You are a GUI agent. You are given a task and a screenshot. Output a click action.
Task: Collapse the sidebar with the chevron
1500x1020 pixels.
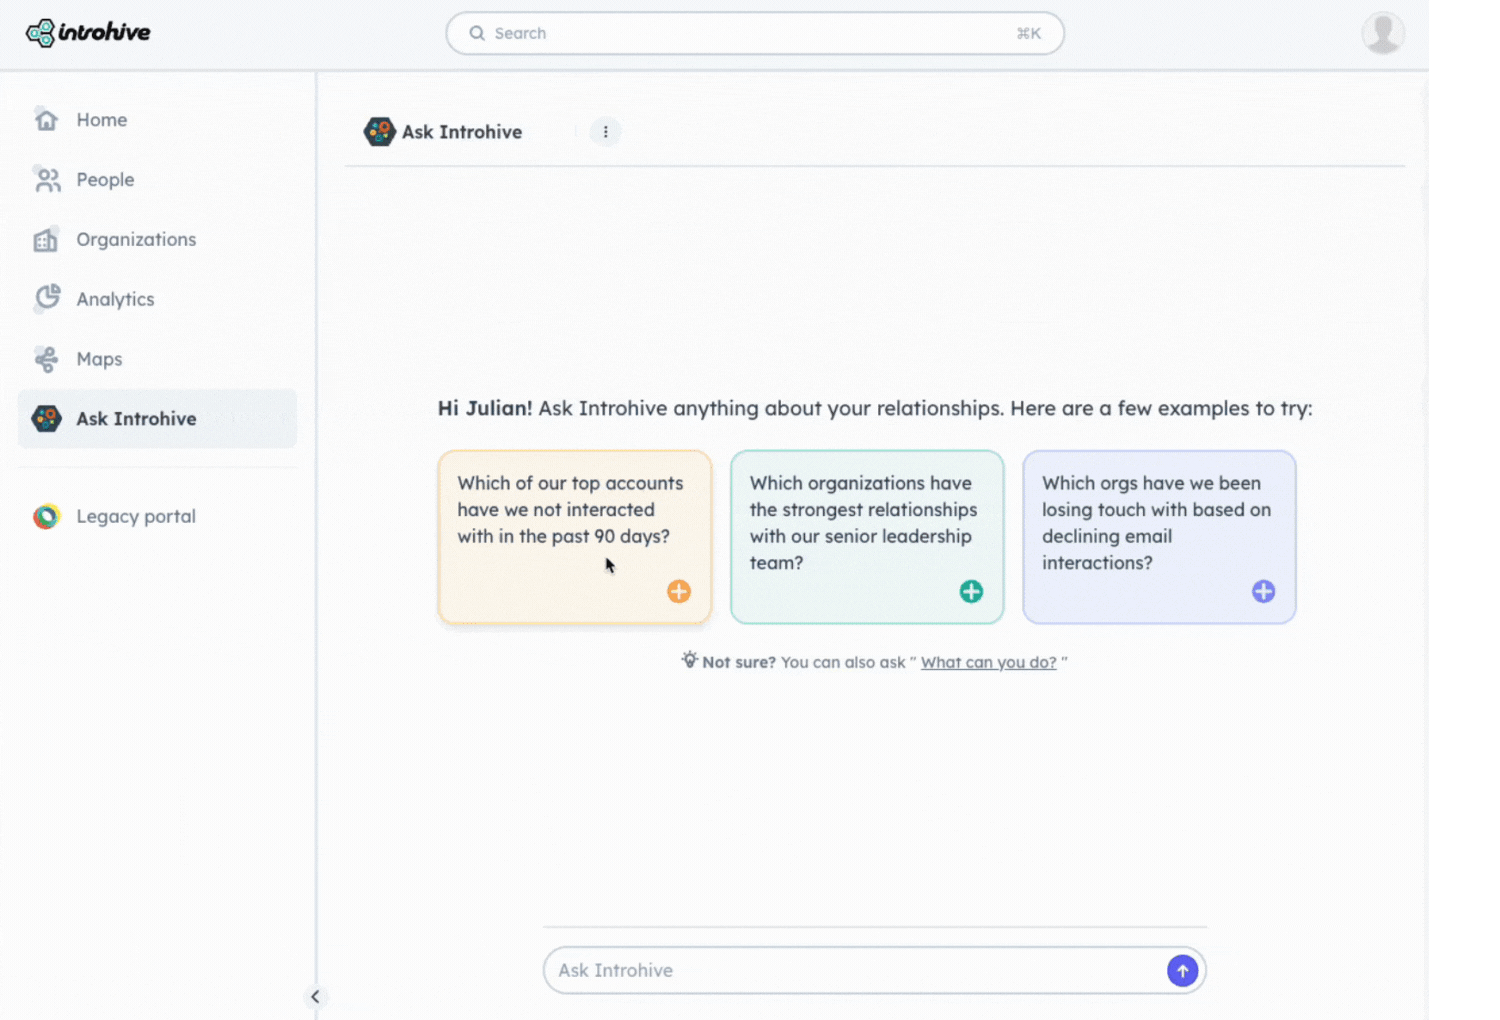click(x=315, y=997)
